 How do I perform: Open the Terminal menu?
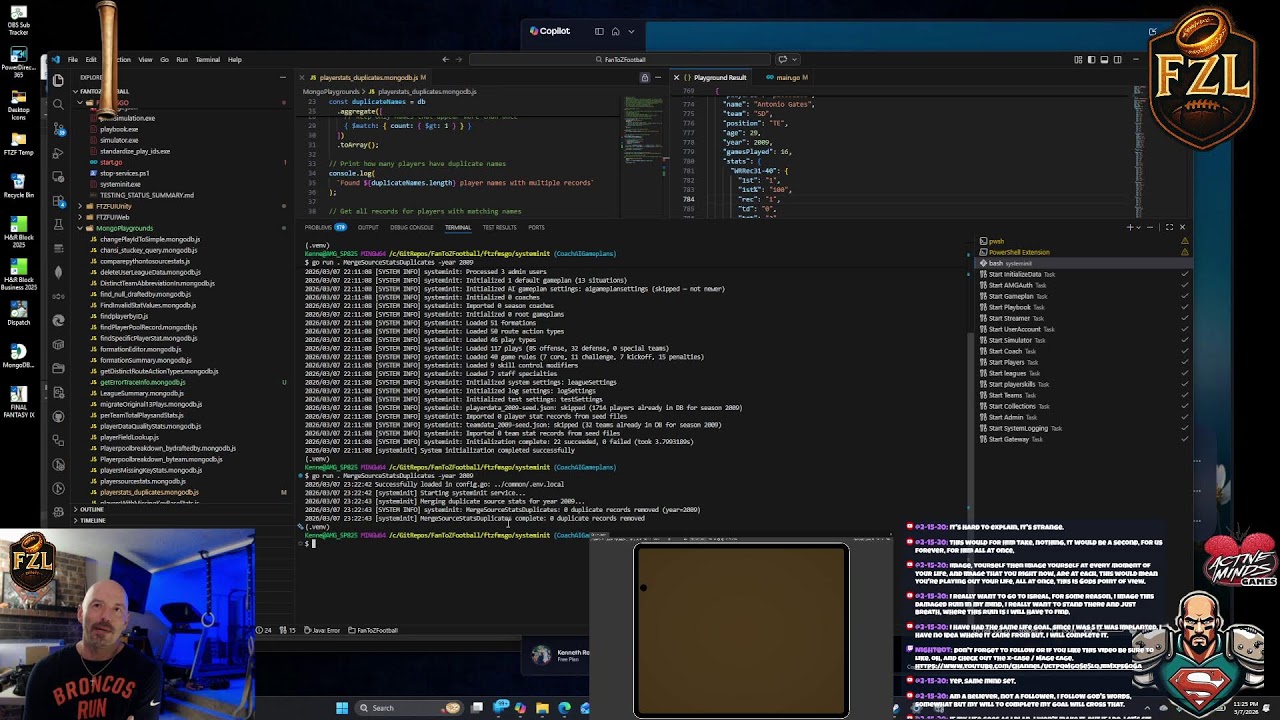click(207, 60)
